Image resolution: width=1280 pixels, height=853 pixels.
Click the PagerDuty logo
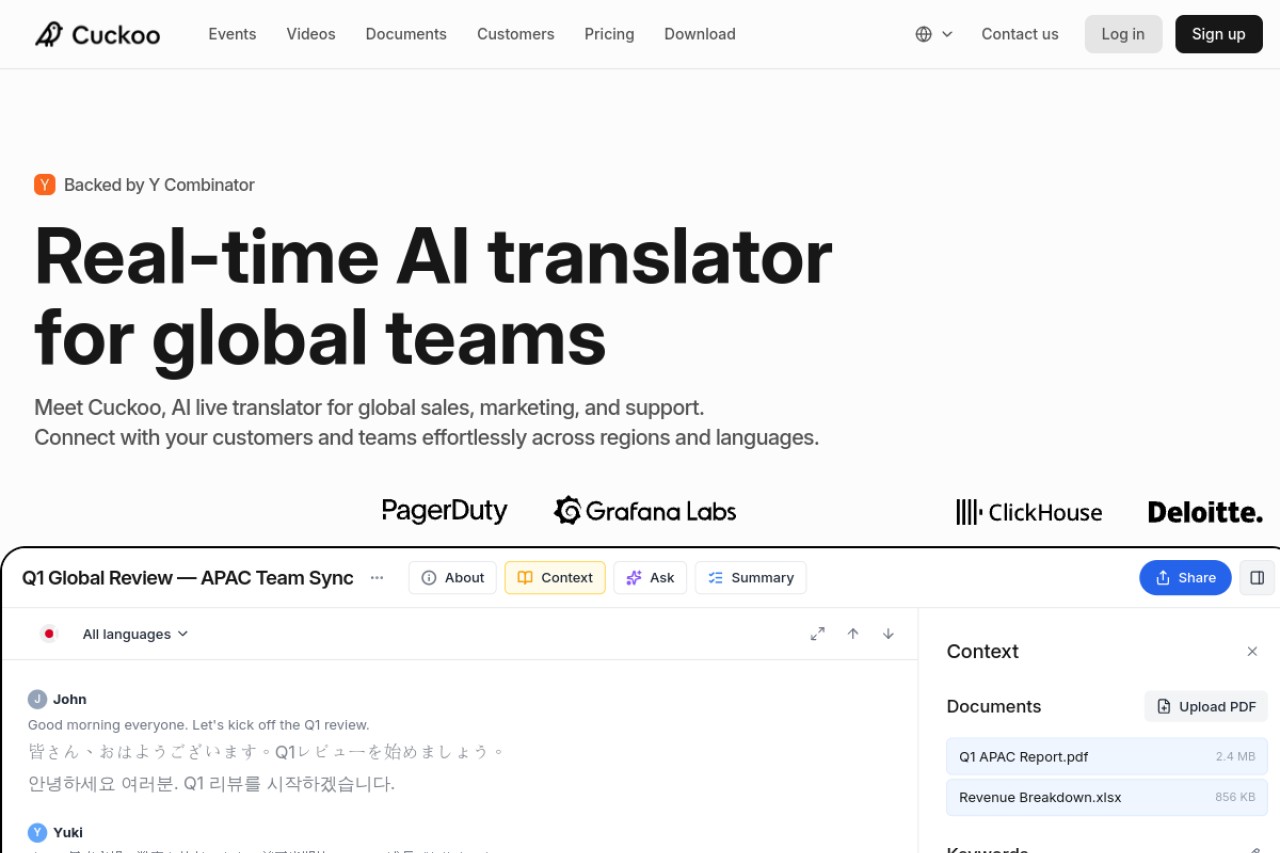[445, 511]
